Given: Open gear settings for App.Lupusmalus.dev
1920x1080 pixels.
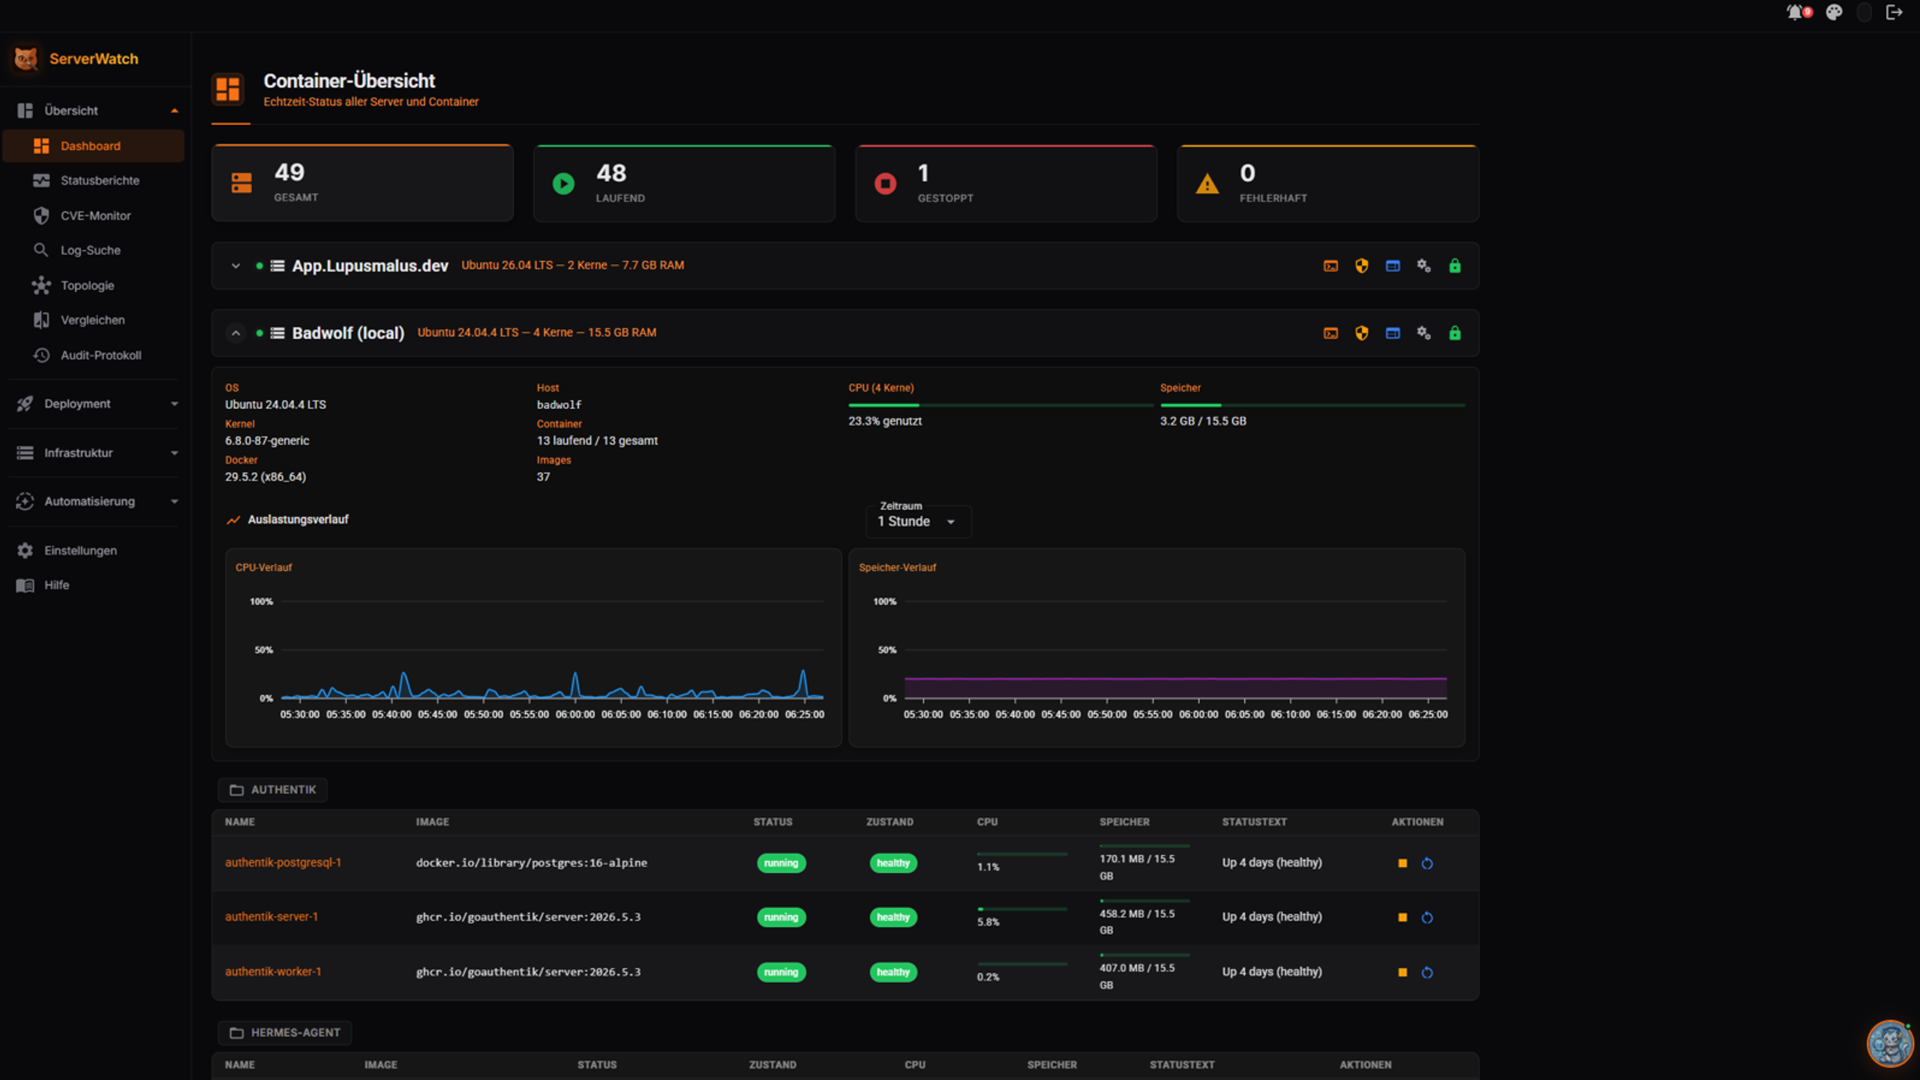Looking at the screenshot, I should point(1423,266).
